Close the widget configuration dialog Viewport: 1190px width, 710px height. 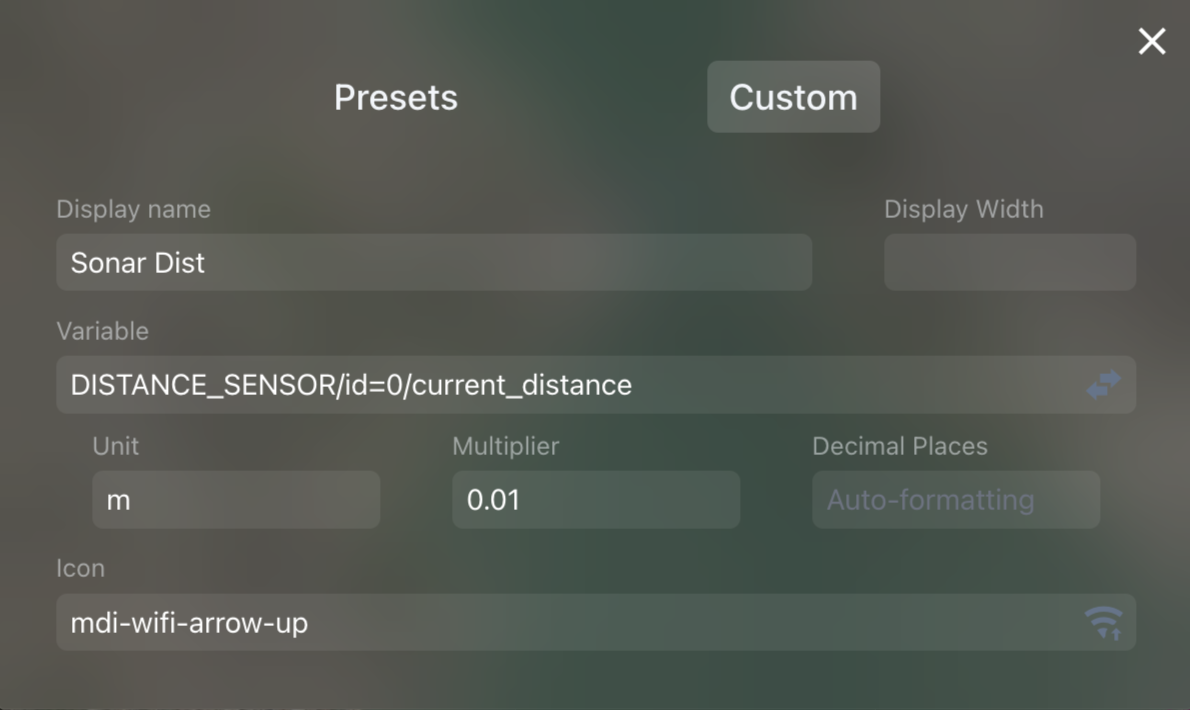pos(1151,41)
